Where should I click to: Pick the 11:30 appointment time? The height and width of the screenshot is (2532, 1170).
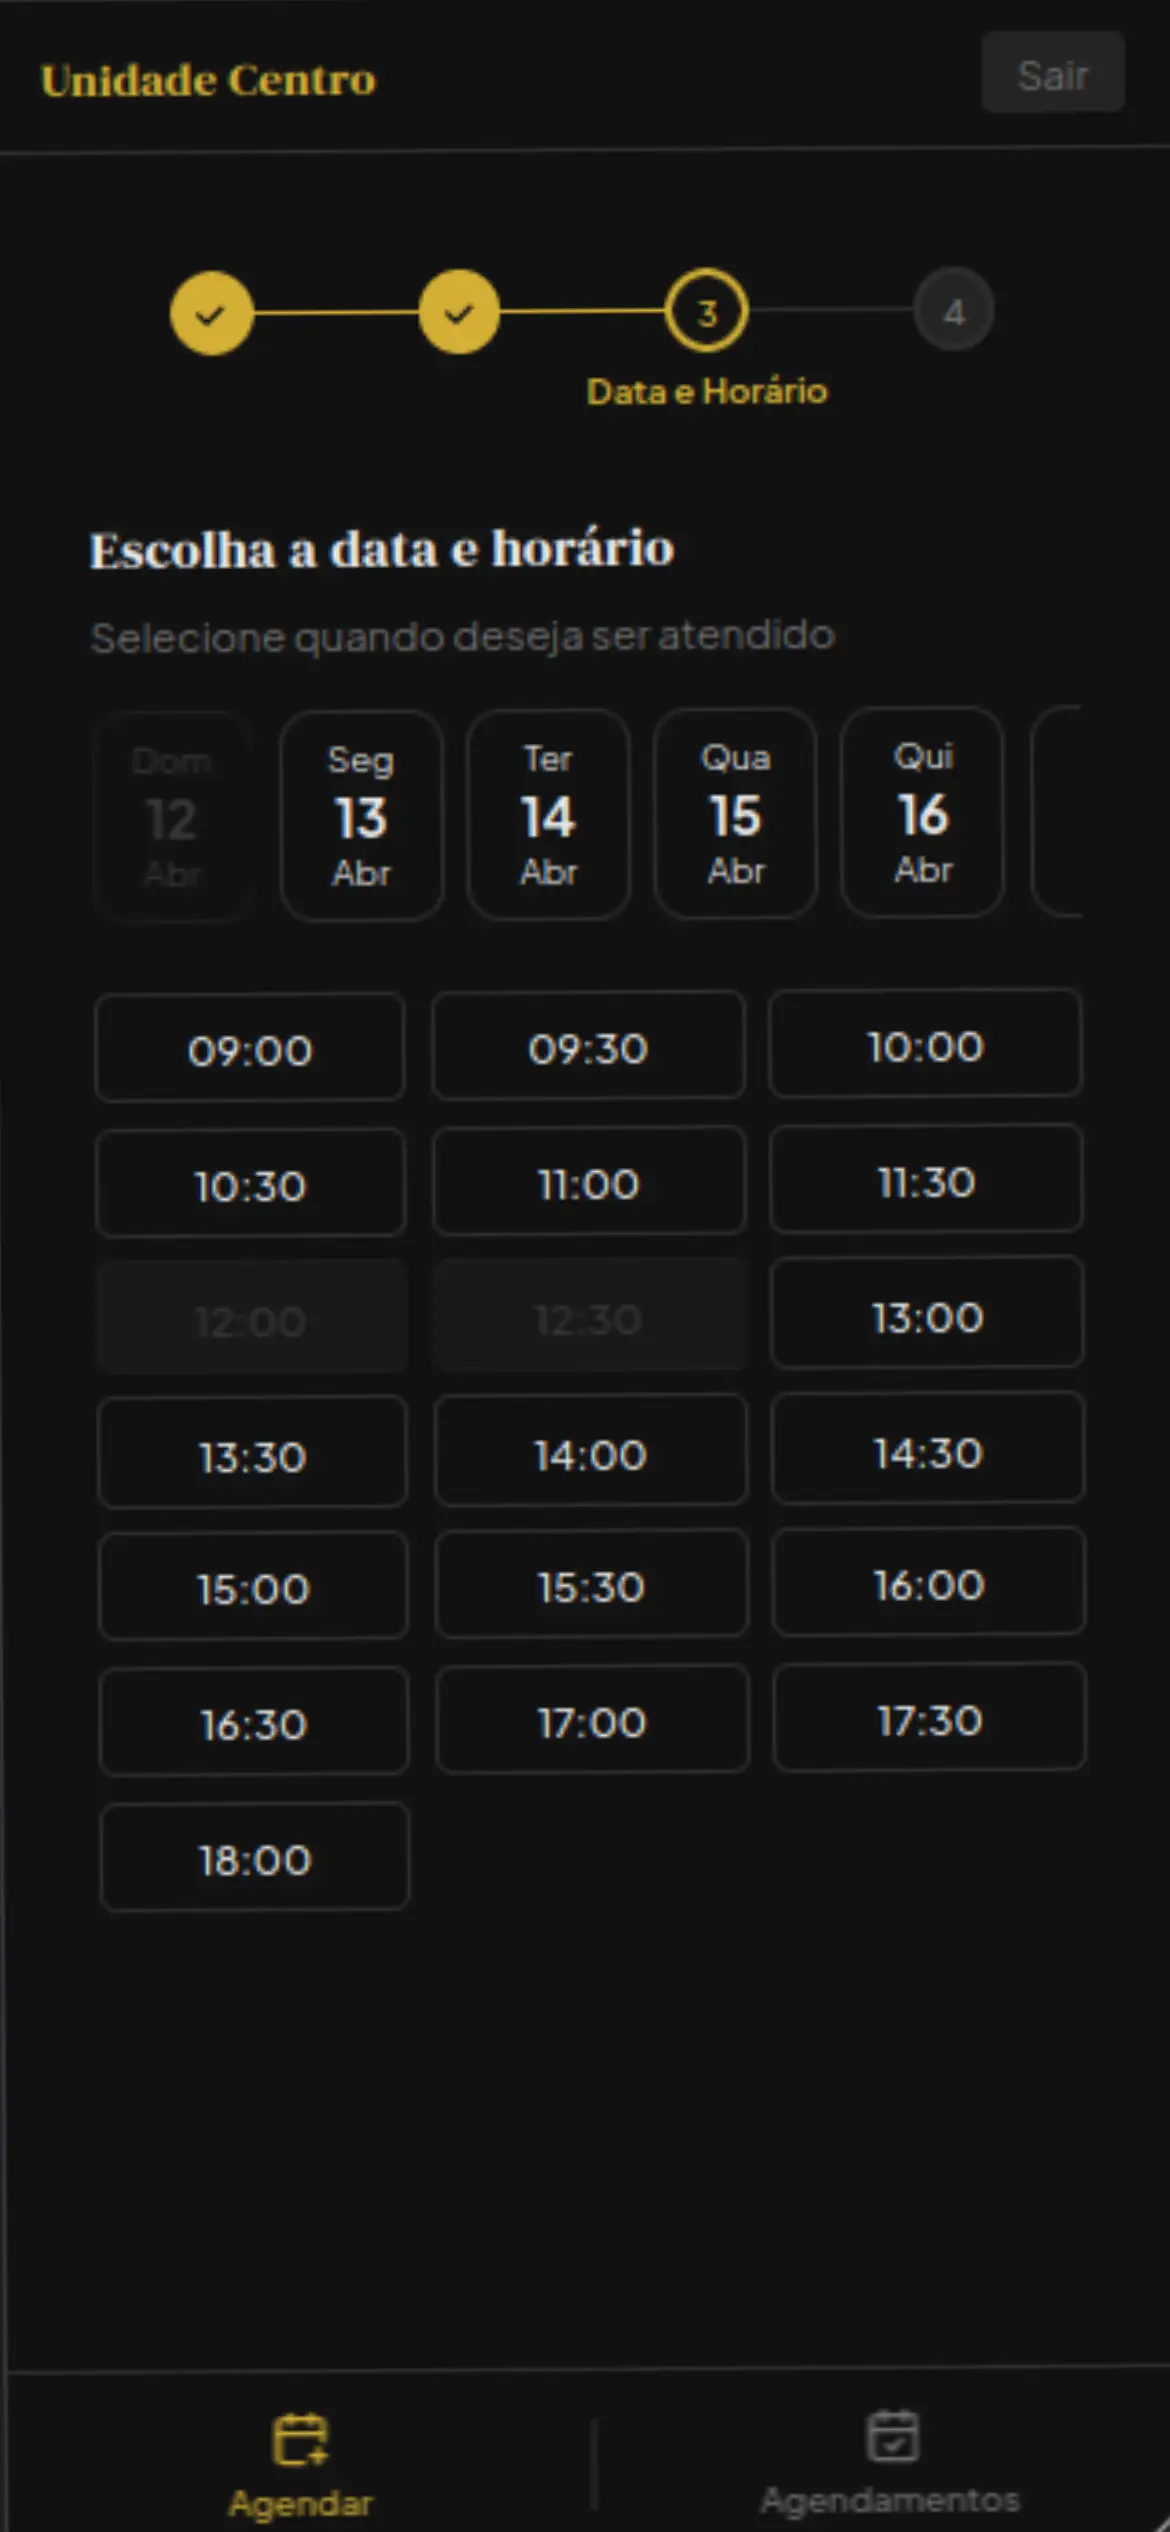(926, 1180)
